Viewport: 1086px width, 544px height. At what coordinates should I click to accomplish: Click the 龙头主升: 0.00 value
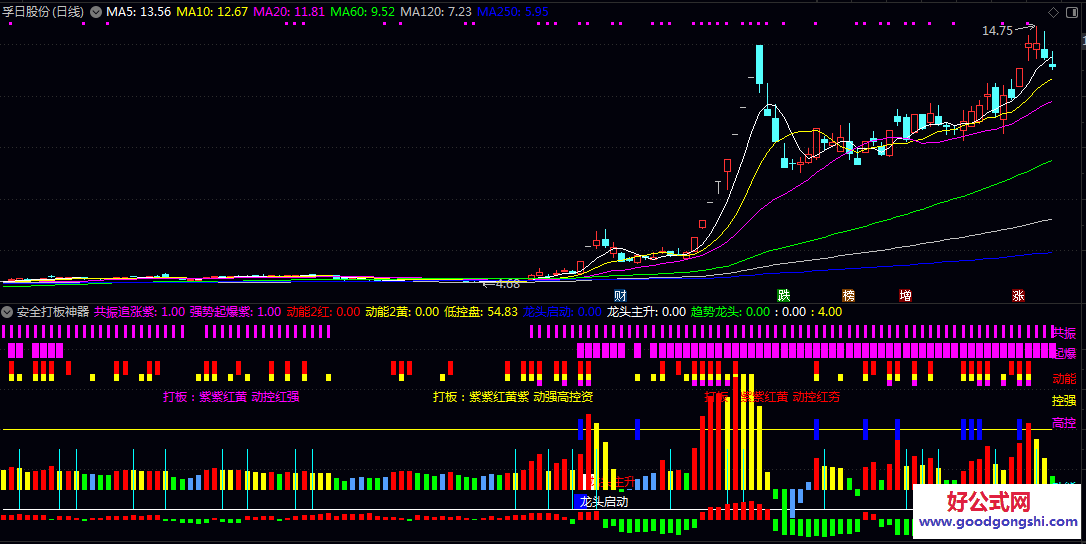tap(646, 312)
